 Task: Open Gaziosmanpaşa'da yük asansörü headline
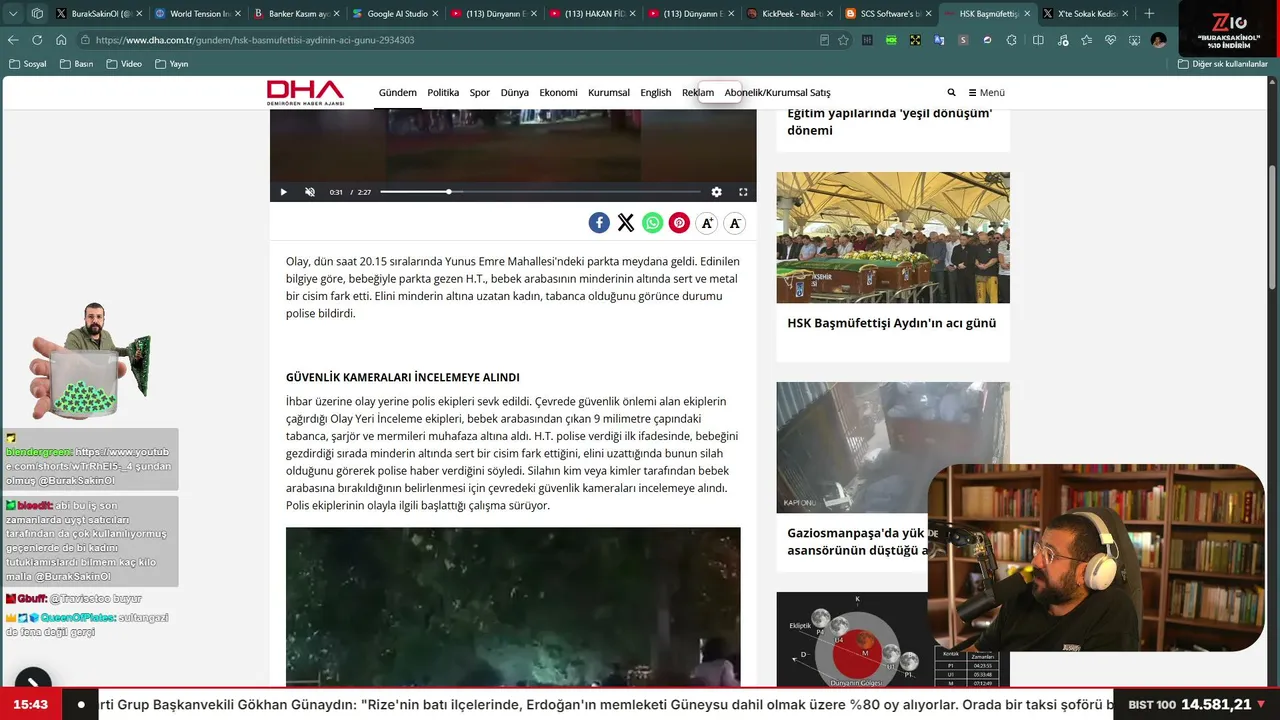pyautogui.click(x=857, y=541)
